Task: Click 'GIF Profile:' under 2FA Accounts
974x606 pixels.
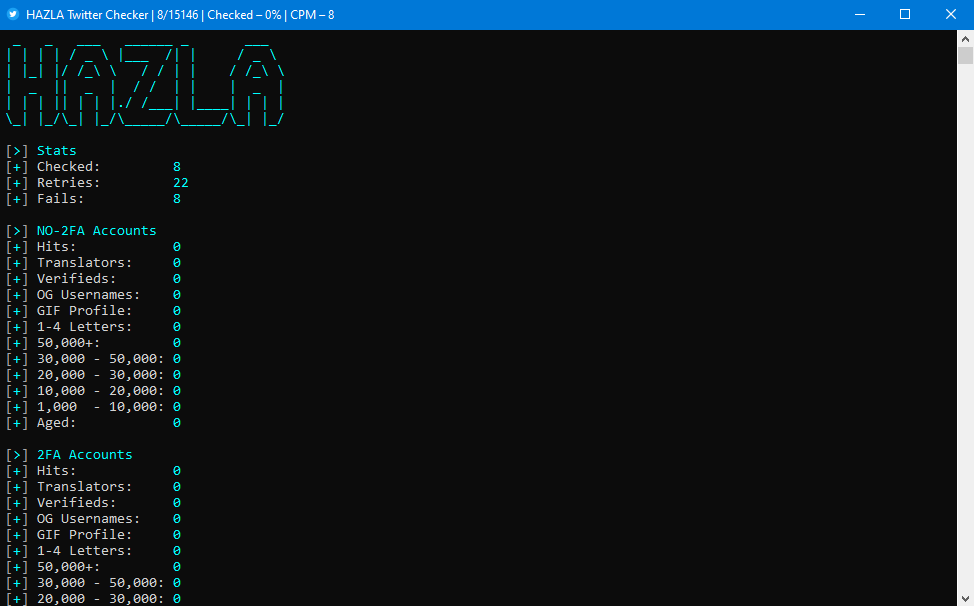Action: [x=84, y=535]
